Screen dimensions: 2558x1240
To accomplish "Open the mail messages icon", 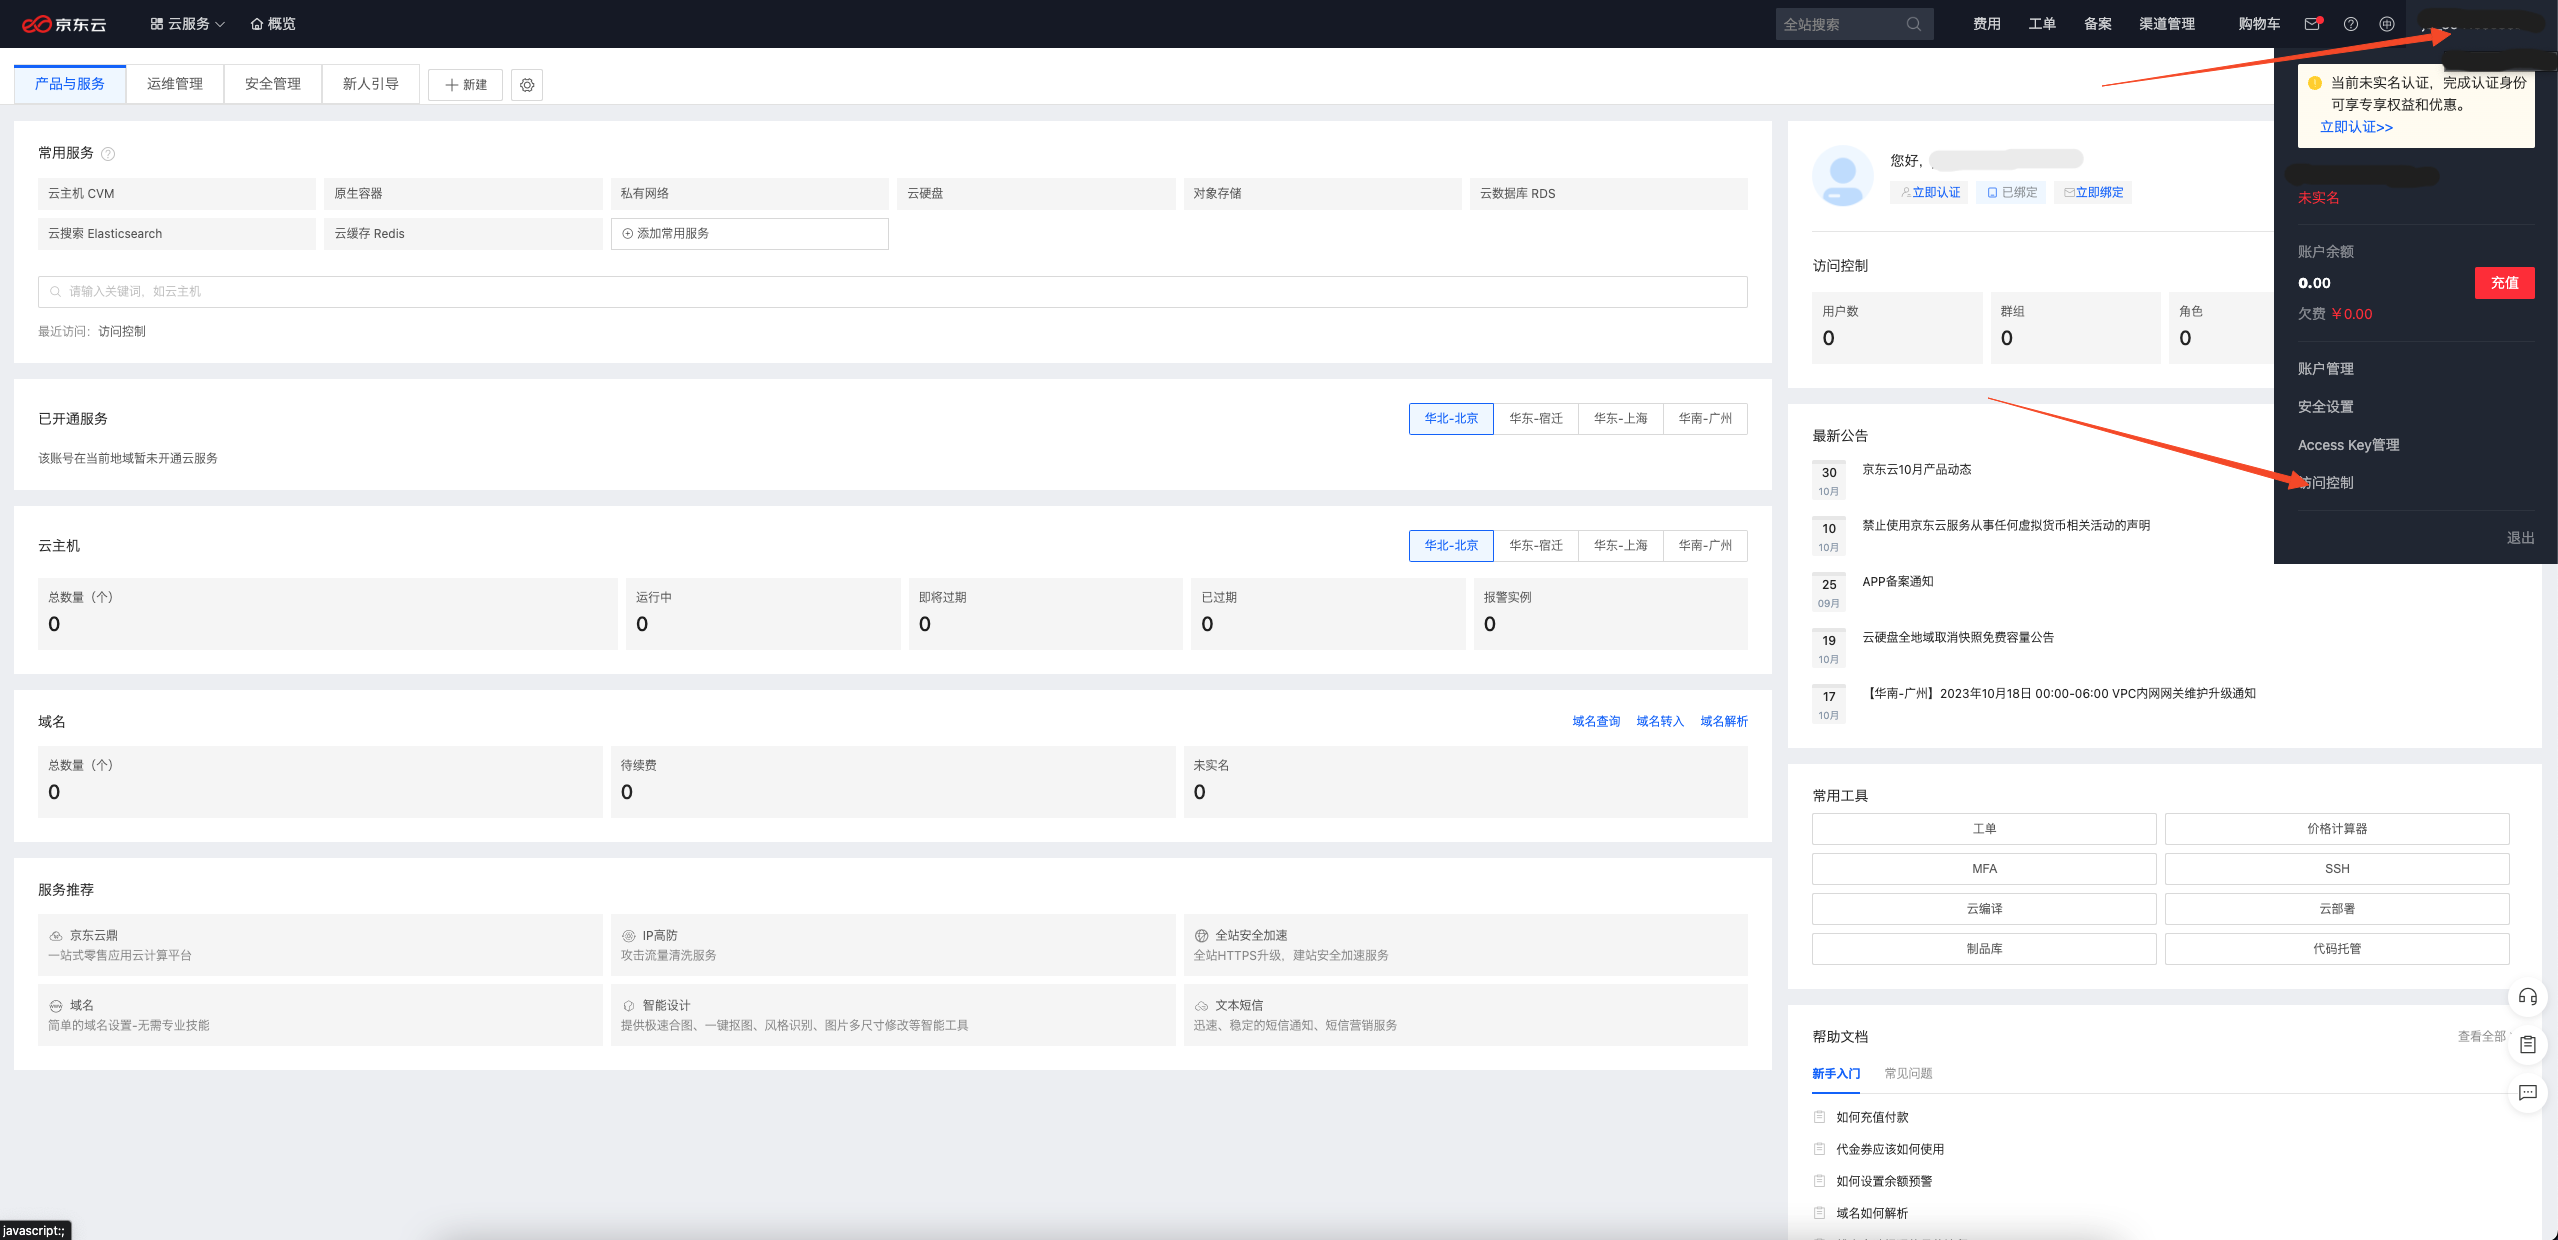I will pyautogui.click(x=2312, y=24).
